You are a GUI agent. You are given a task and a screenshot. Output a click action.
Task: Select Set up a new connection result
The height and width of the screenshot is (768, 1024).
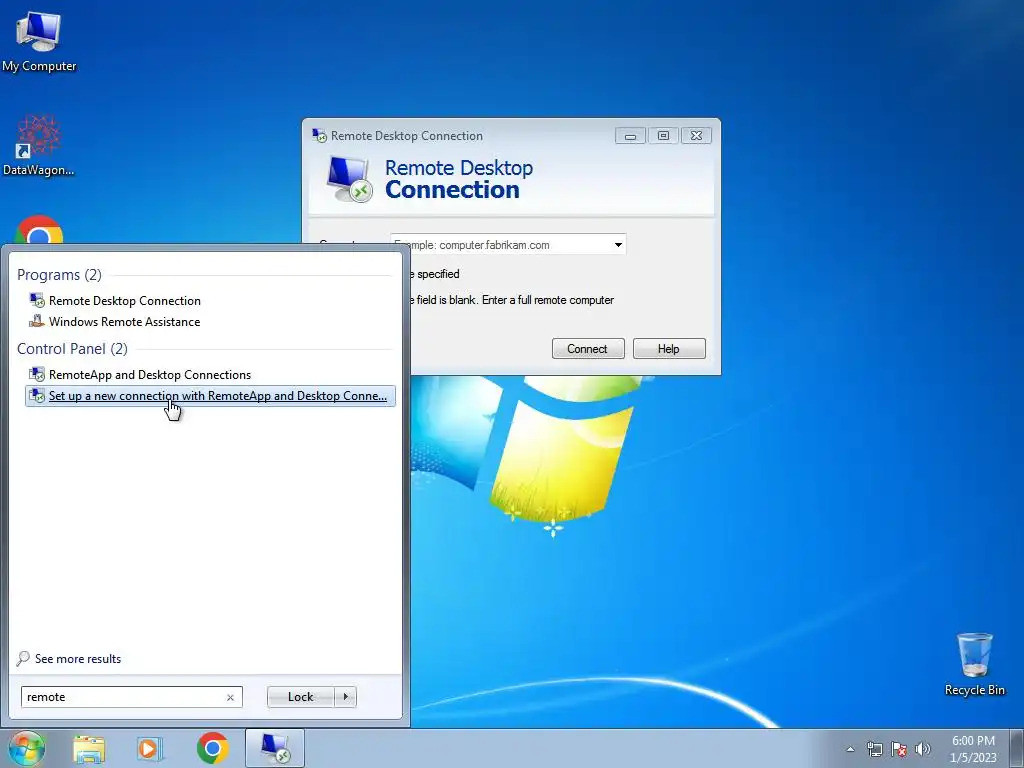pyautogui.click(x=210, y=396)
